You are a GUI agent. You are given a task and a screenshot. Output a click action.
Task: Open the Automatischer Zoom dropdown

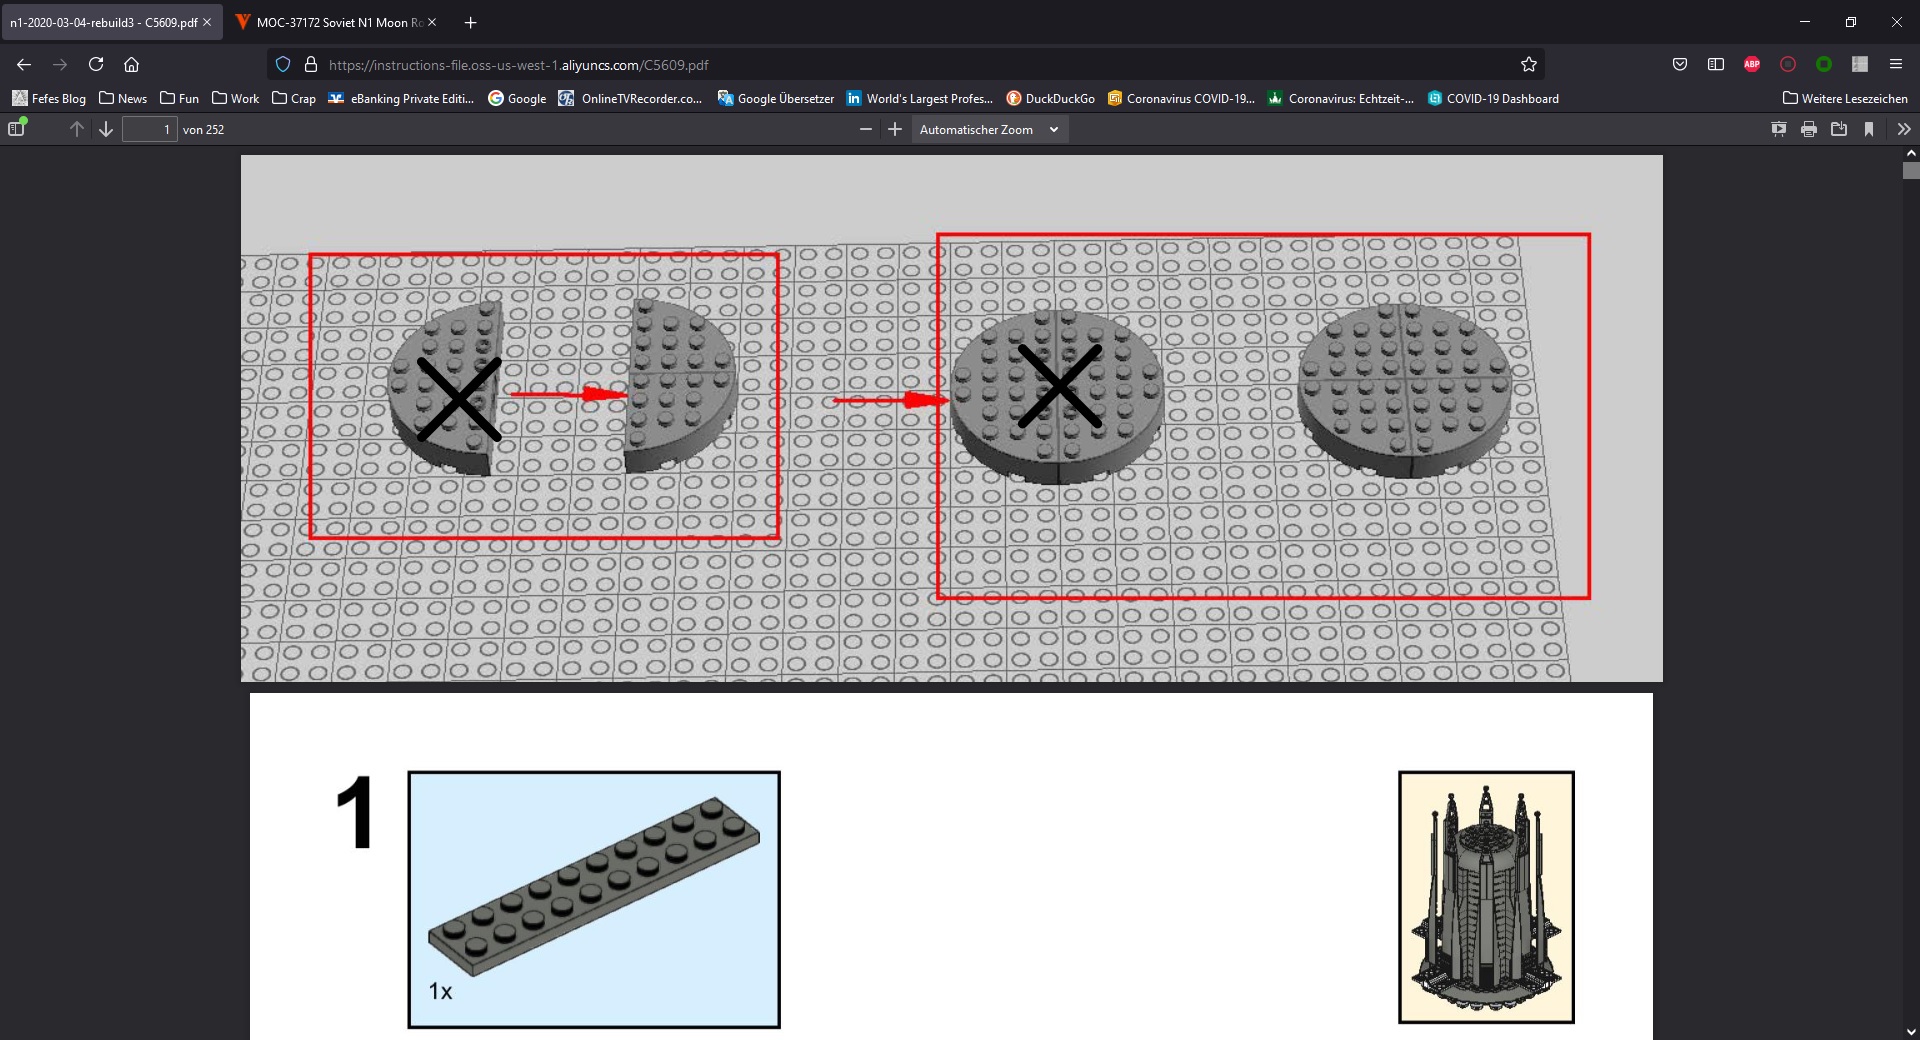click(x=988, y=129)
